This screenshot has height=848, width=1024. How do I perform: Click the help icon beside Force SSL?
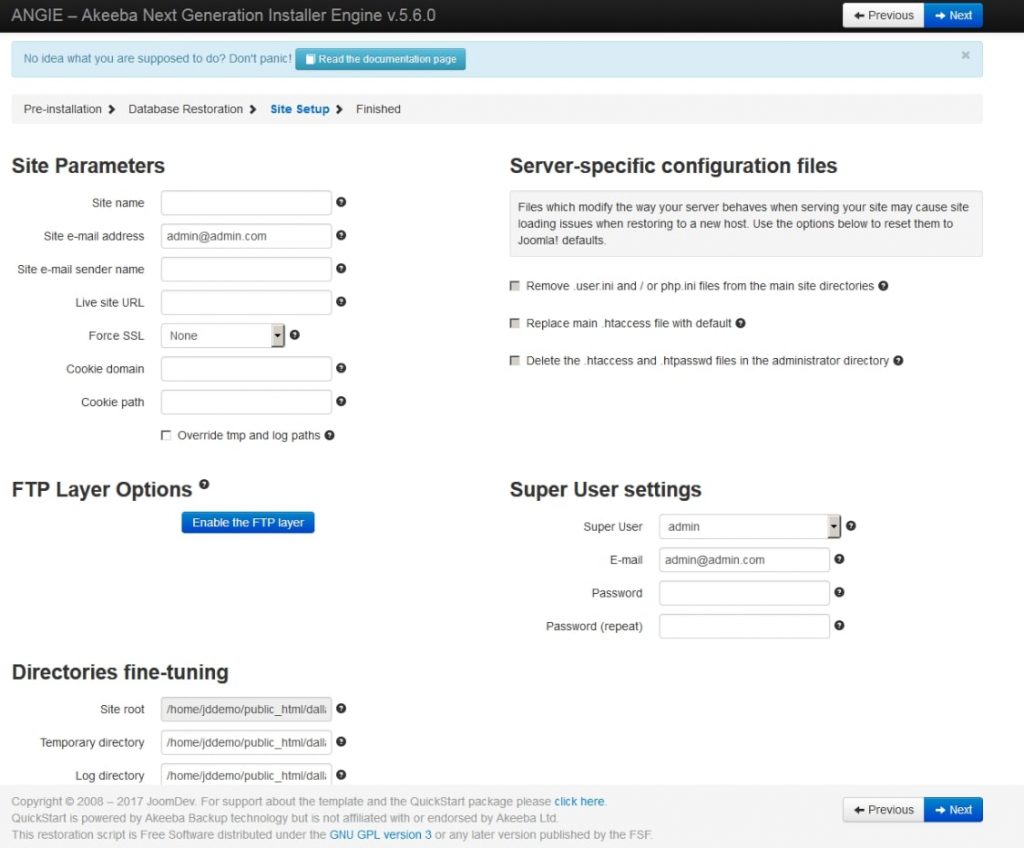(295, 336)
